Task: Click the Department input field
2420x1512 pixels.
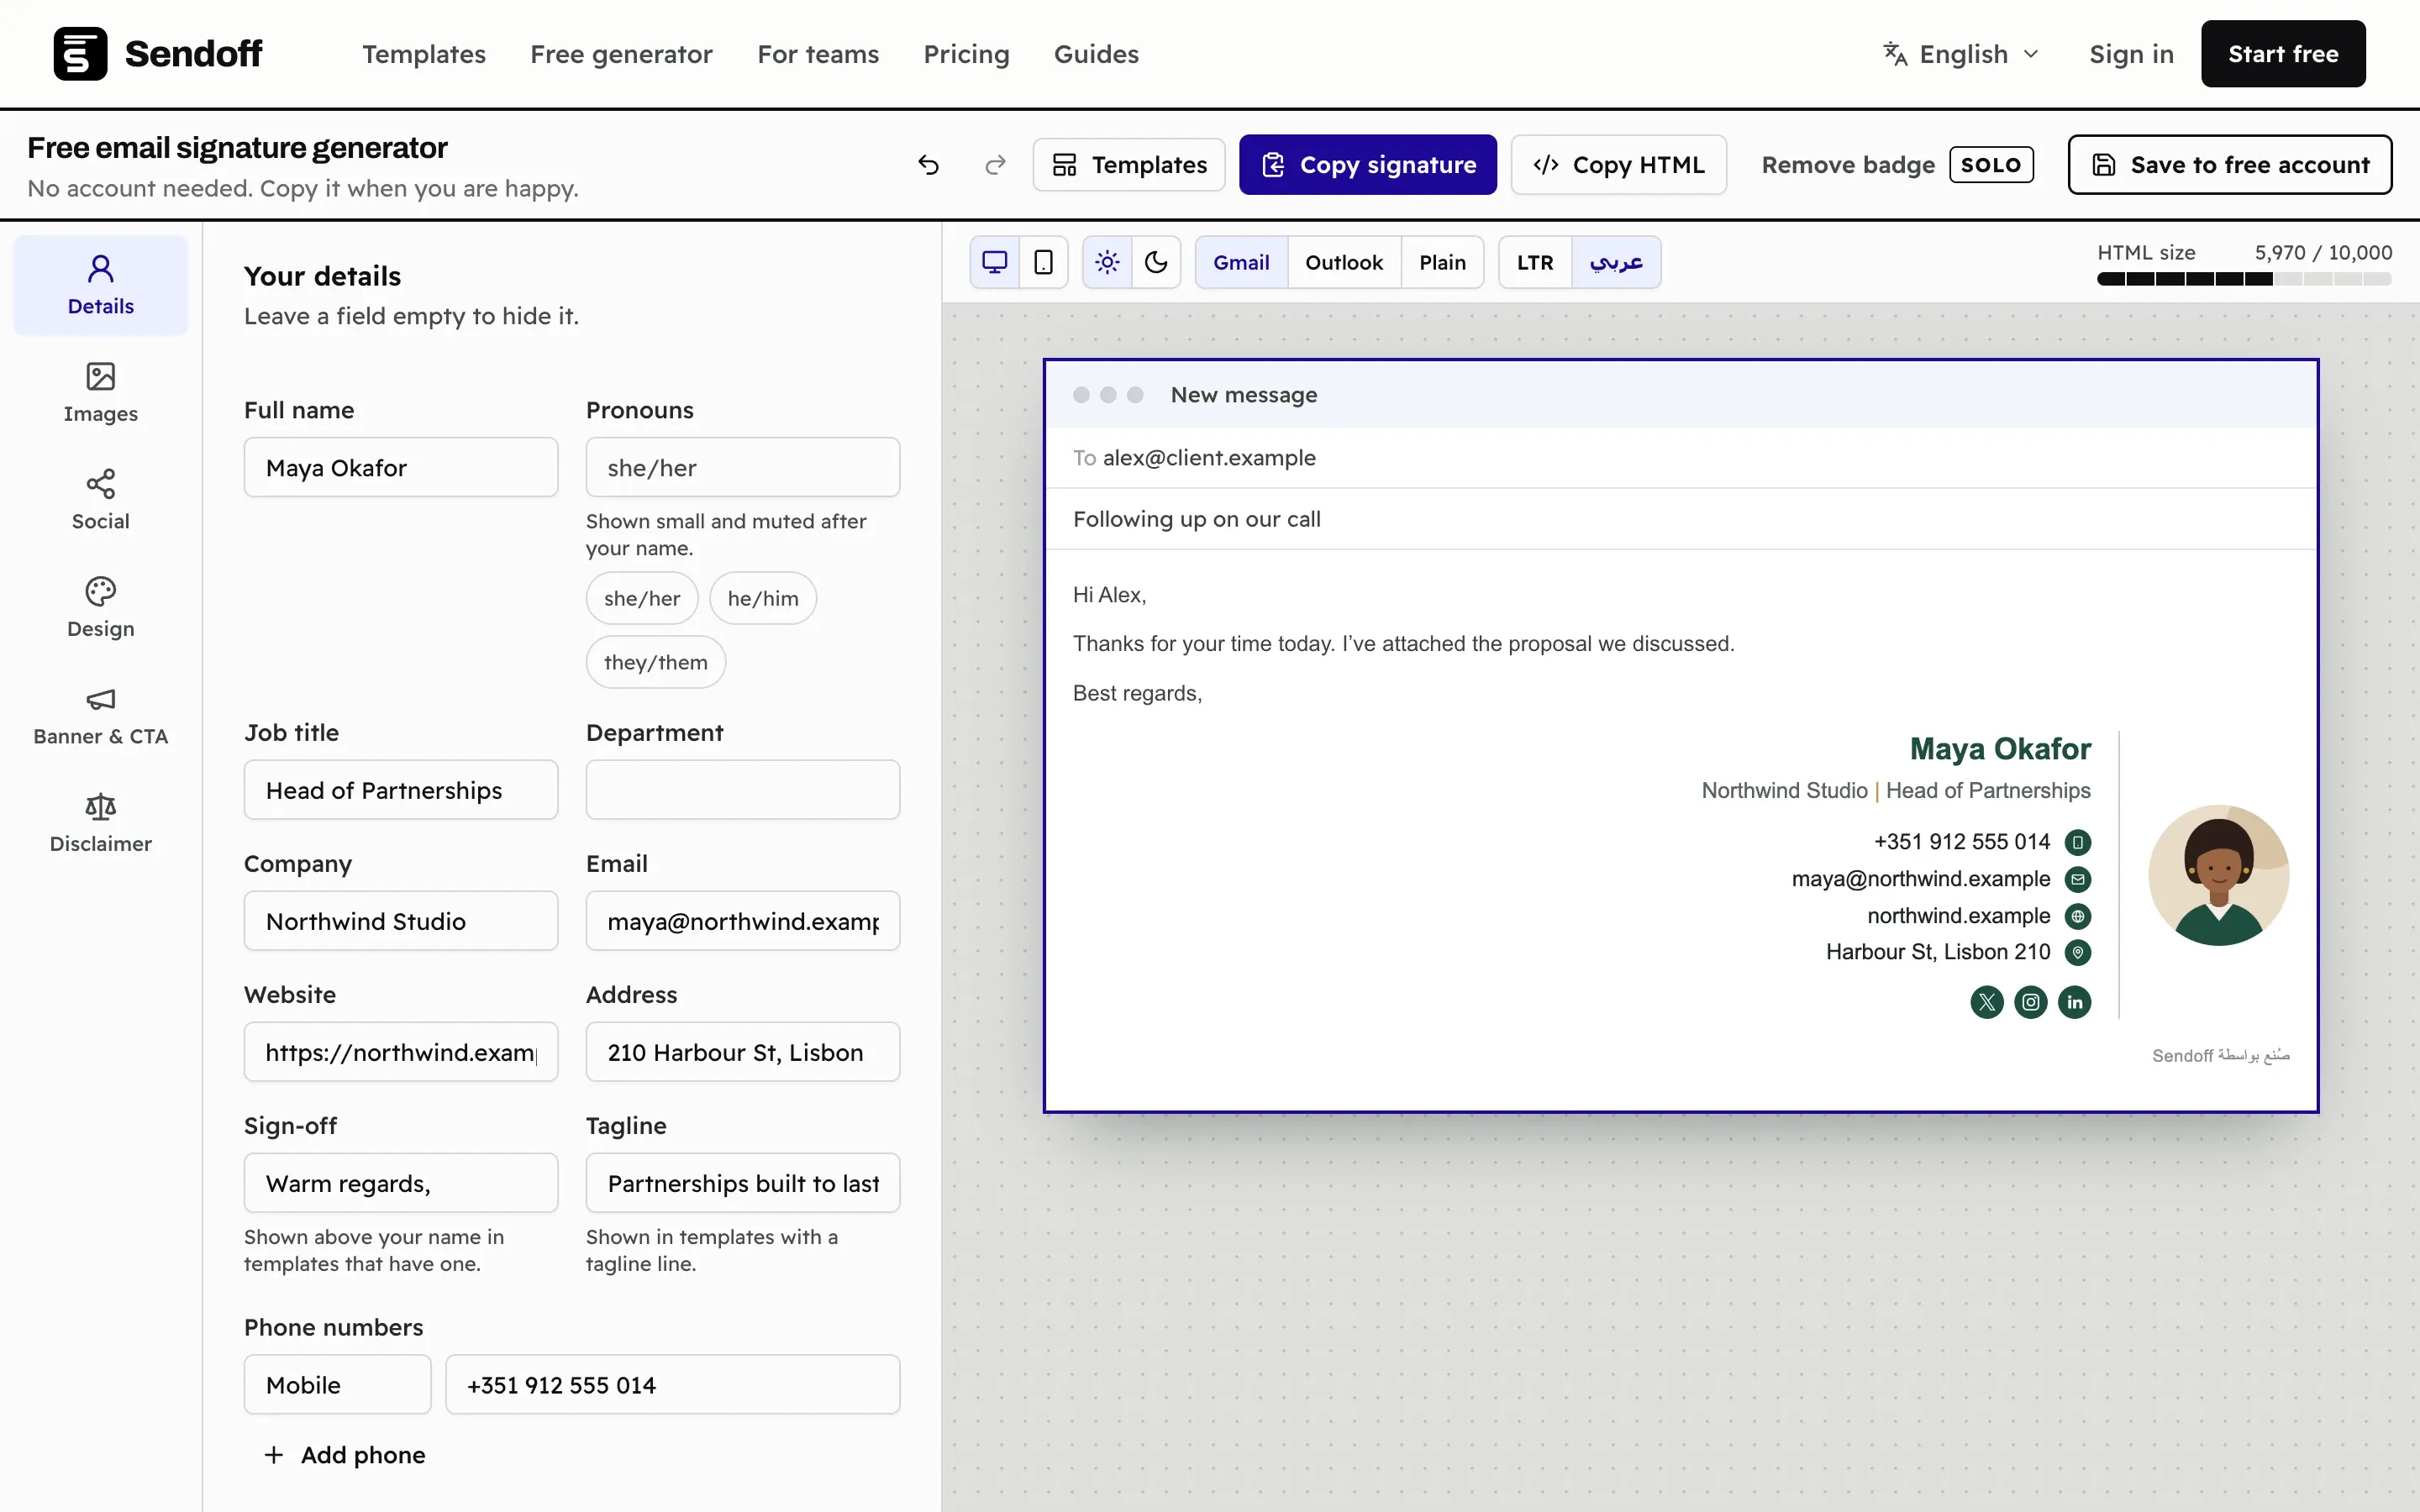Action: [743, 790]
